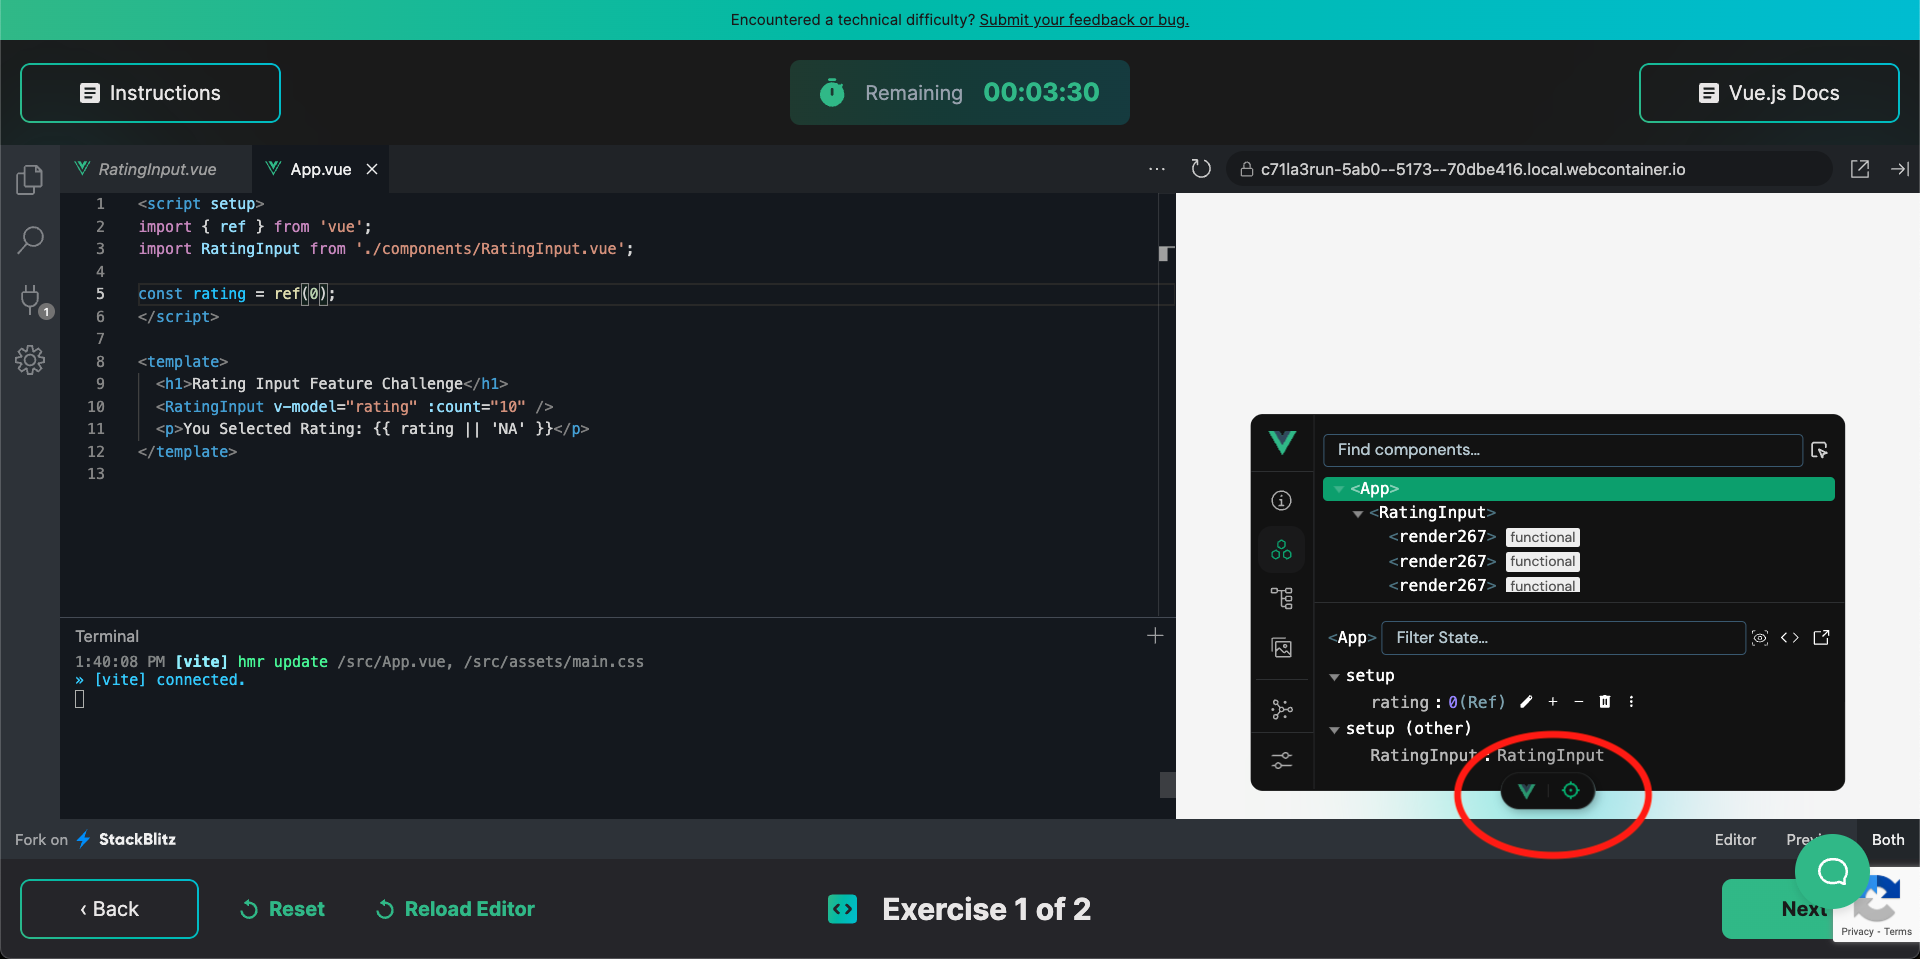Toggle the component inspector target button

pyautogui.click(x=1571, y=791)
